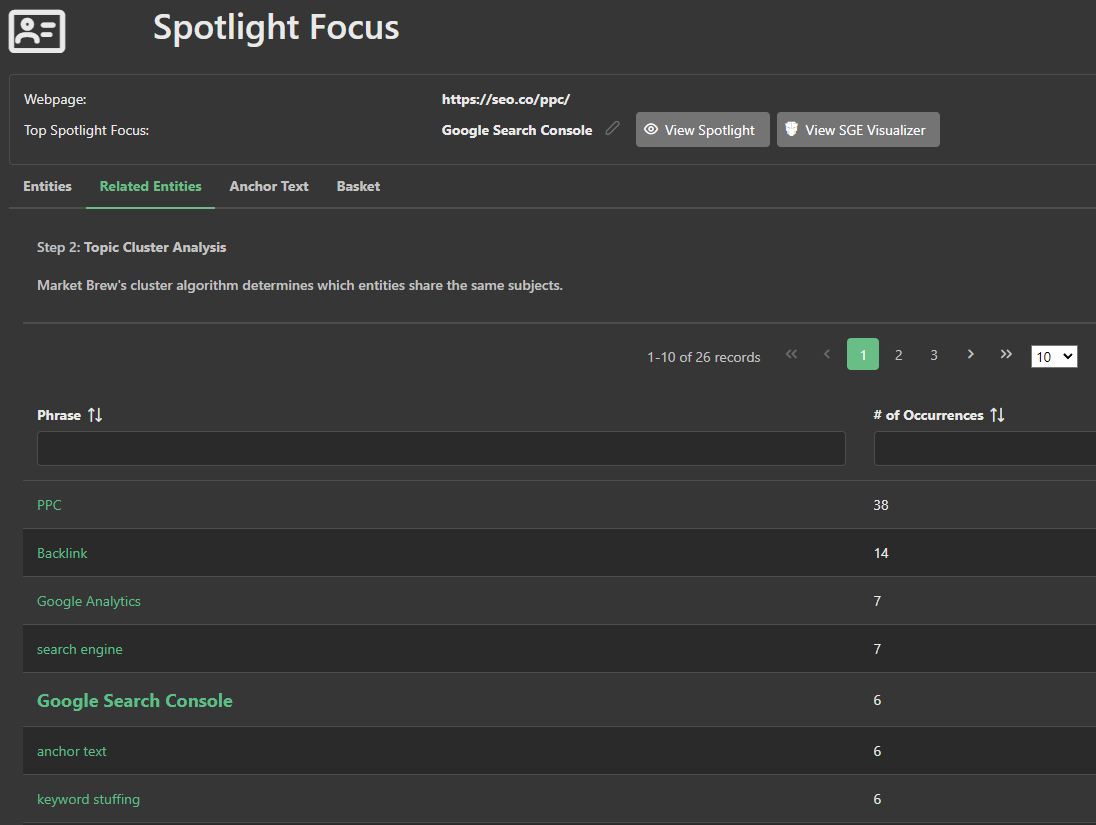Viewport: 1096px width, 825px height.
Task: Jump to first page arrow
Action: (791, 355)
